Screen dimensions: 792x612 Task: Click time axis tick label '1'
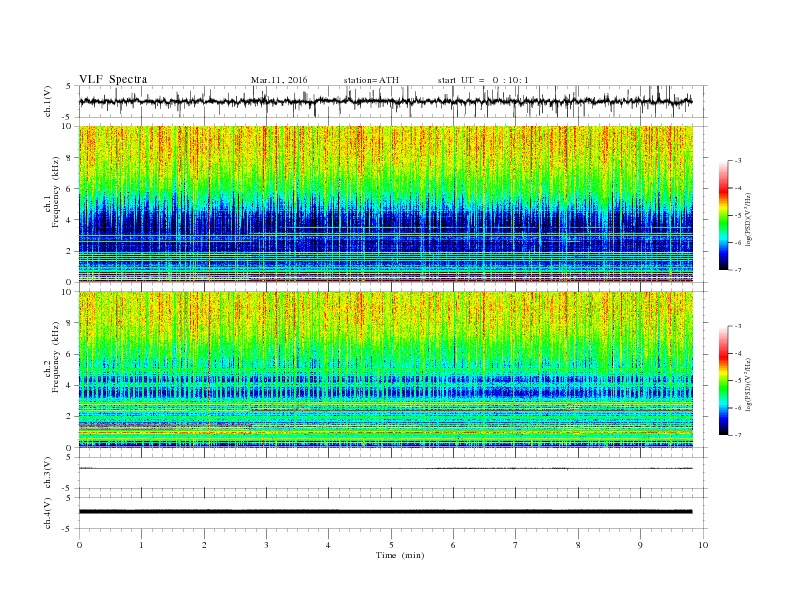coord(141,545)
